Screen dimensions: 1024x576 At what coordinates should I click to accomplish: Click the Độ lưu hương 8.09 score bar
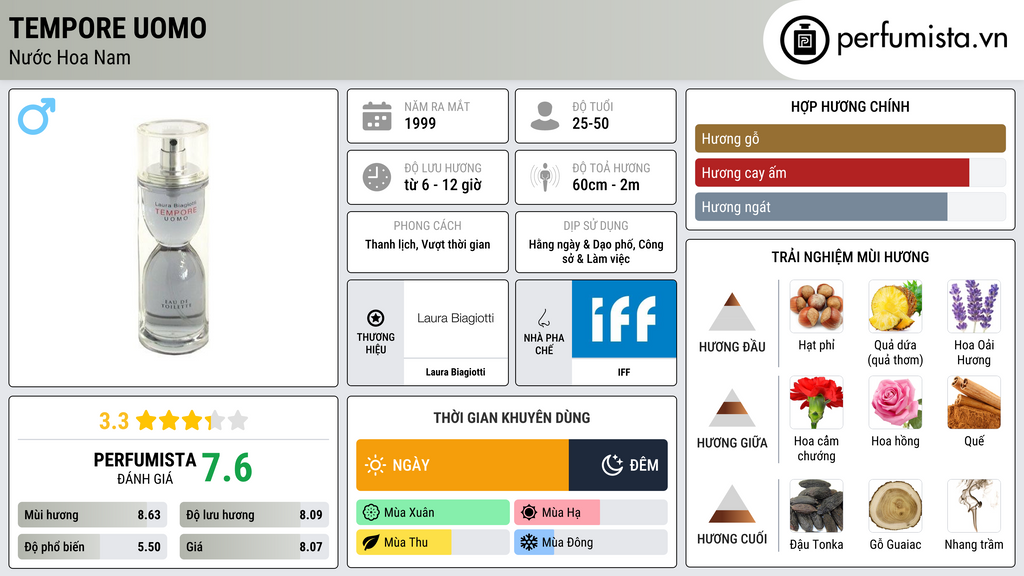(x=254, y=515)
